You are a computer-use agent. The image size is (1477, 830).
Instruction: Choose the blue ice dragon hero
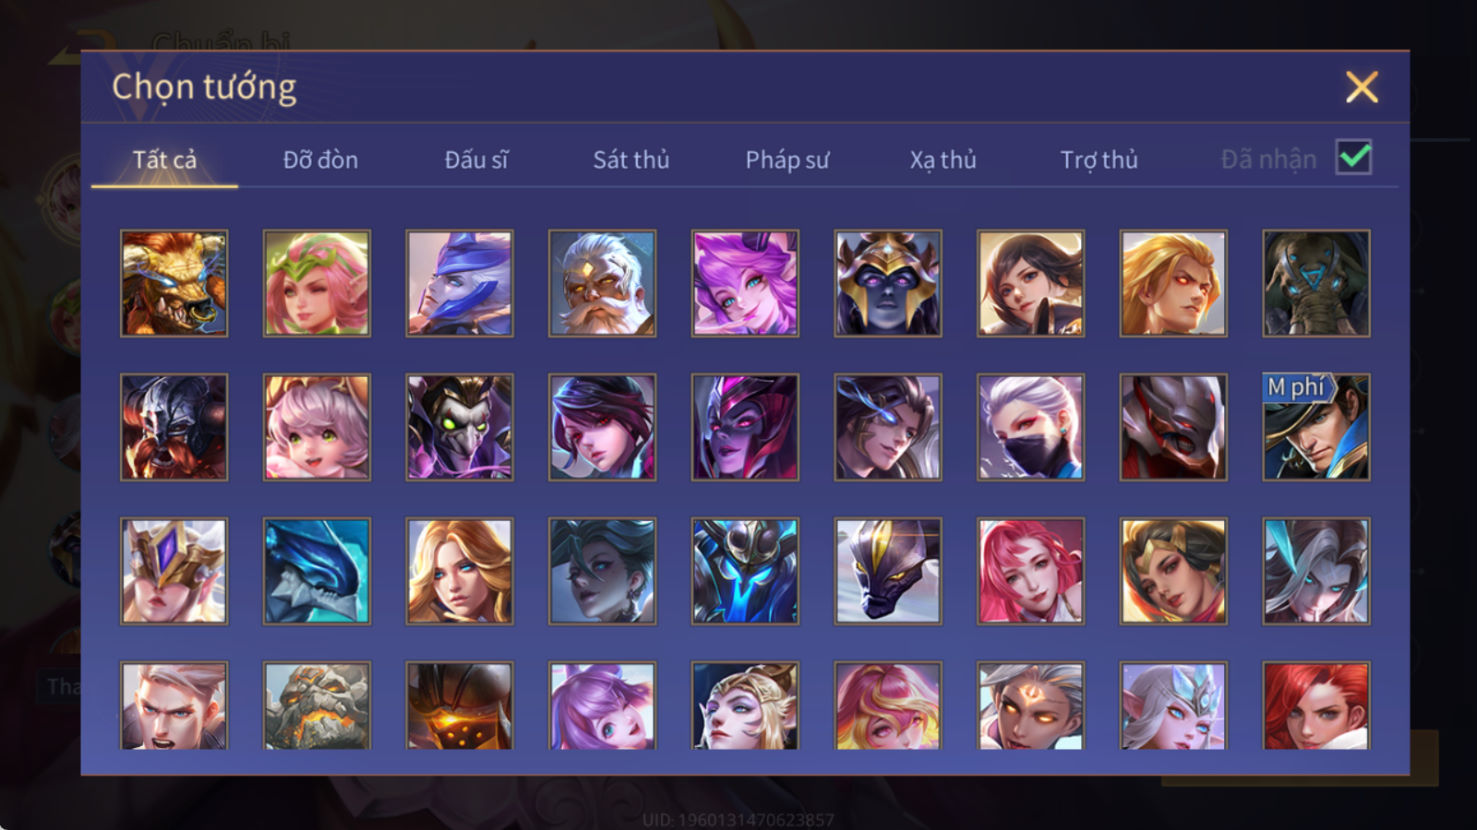316,571
